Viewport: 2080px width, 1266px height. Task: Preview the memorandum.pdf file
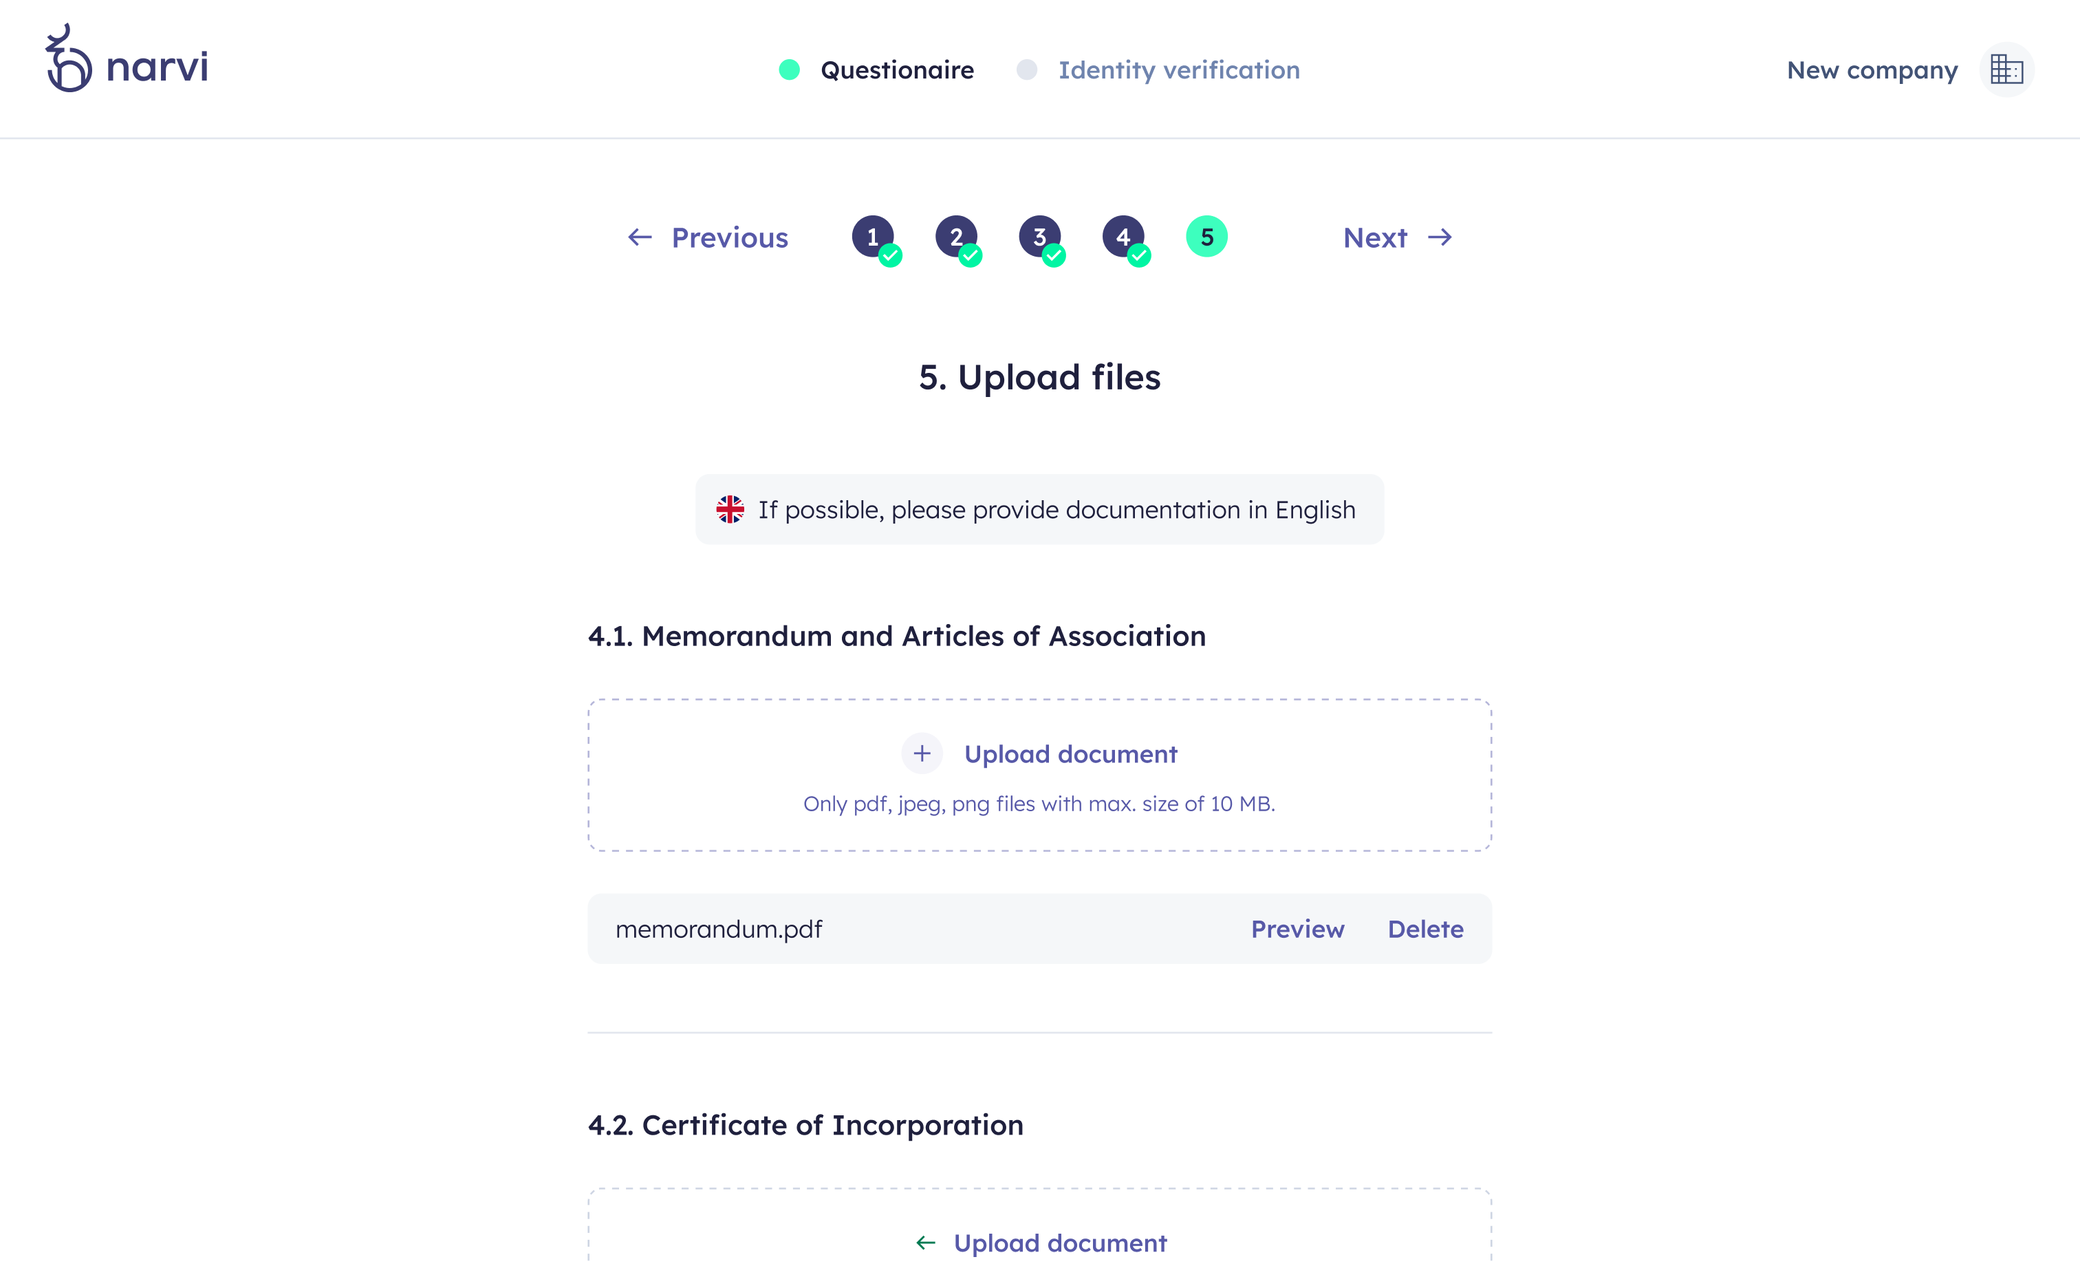(x=1297, y=929)
